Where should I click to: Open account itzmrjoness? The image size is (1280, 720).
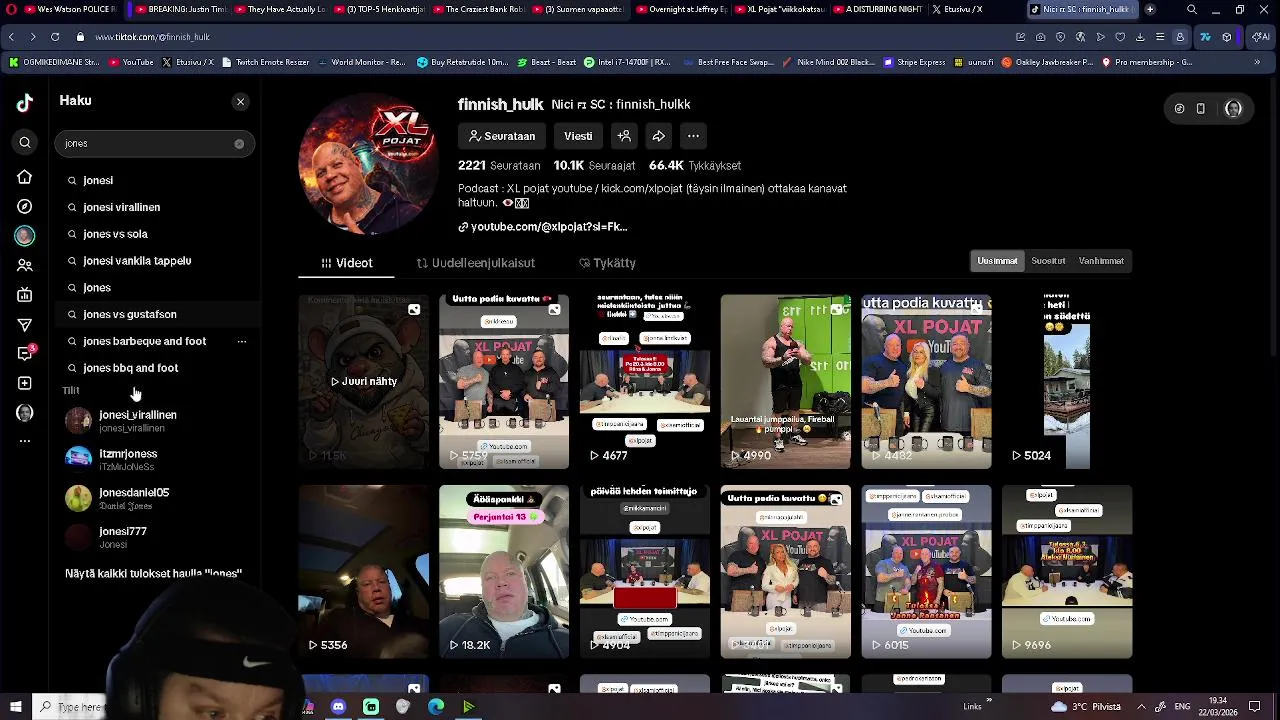(155, 459)
